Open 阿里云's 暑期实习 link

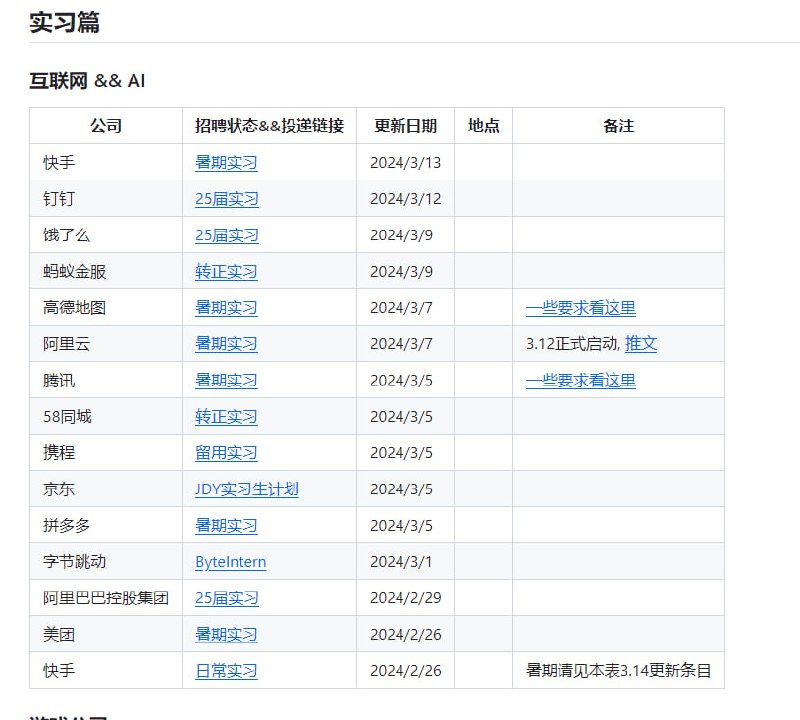tap(225, 343)
